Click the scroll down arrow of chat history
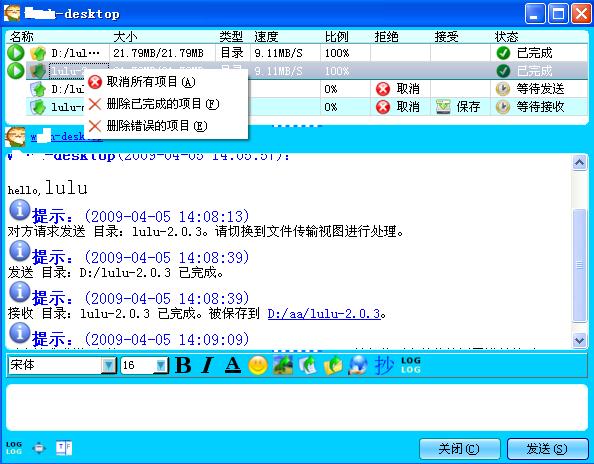 tap(580, 340)
